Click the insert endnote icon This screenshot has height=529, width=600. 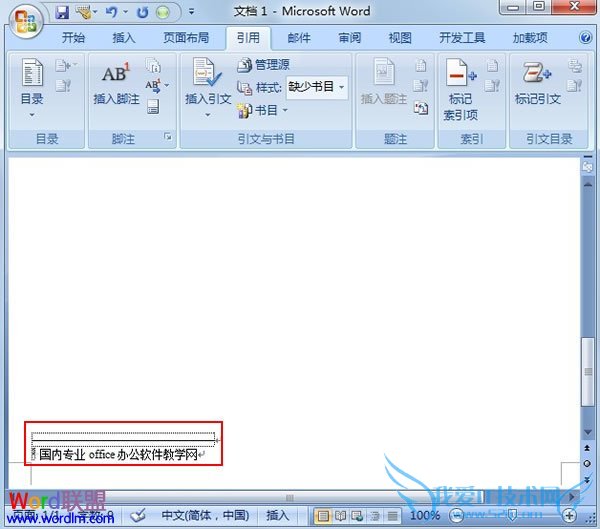point(153,65)
